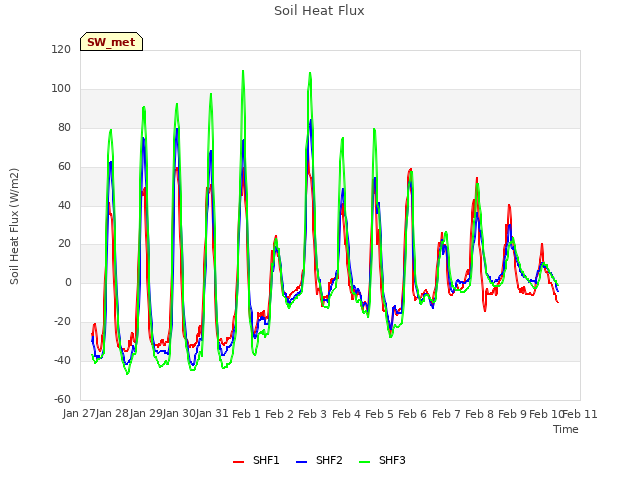Click the 120 y-axis tick label
The height and width of the screenshot is (480, 640).
point(61,49)
